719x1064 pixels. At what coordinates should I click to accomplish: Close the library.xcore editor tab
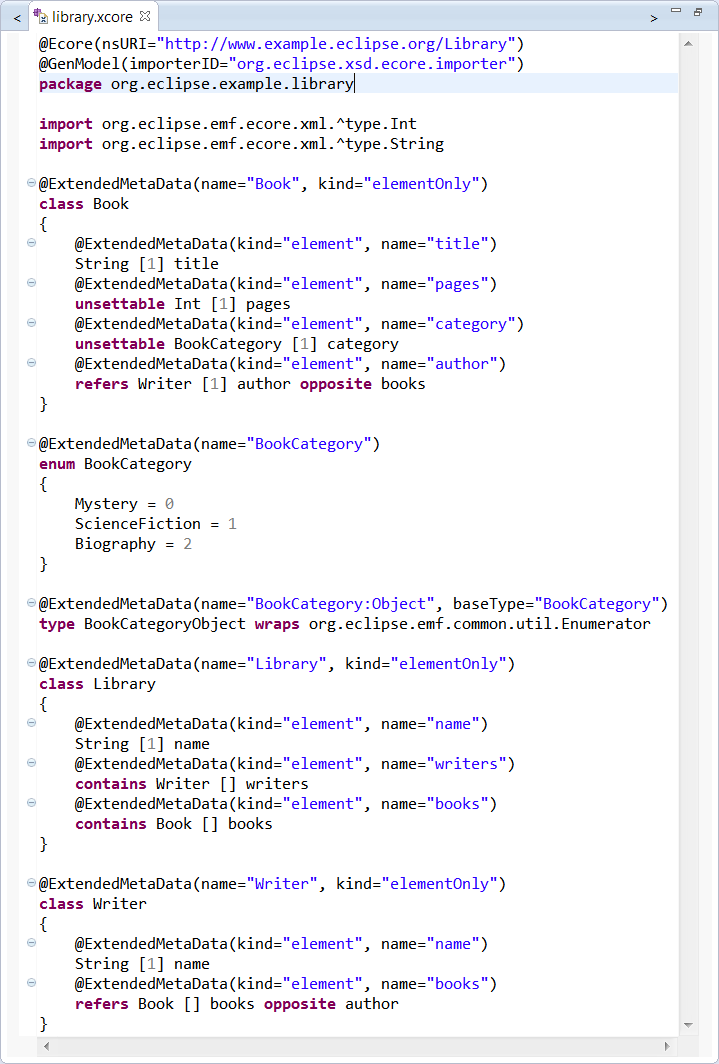point(144,17)
